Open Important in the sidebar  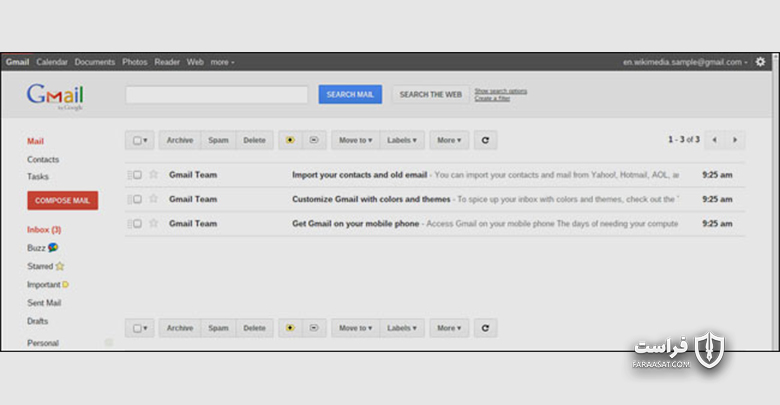(47, 285)
